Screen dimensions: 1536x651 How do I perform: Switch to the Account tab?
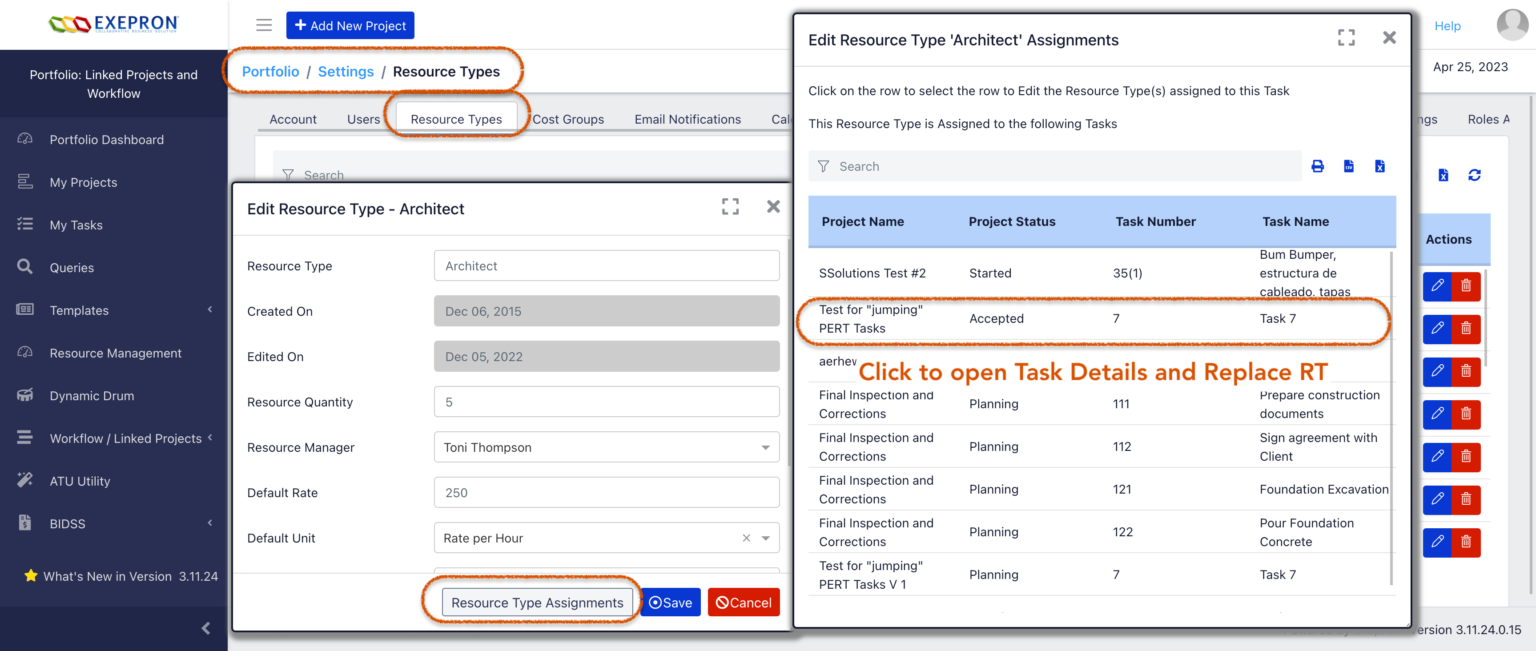tap(293, 119)
